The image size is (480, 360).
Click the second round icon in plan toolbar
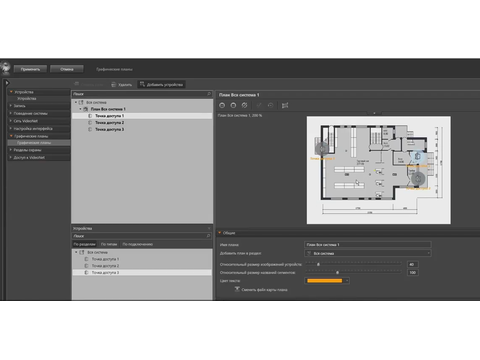pyautogui.click(x=233, y=105)
